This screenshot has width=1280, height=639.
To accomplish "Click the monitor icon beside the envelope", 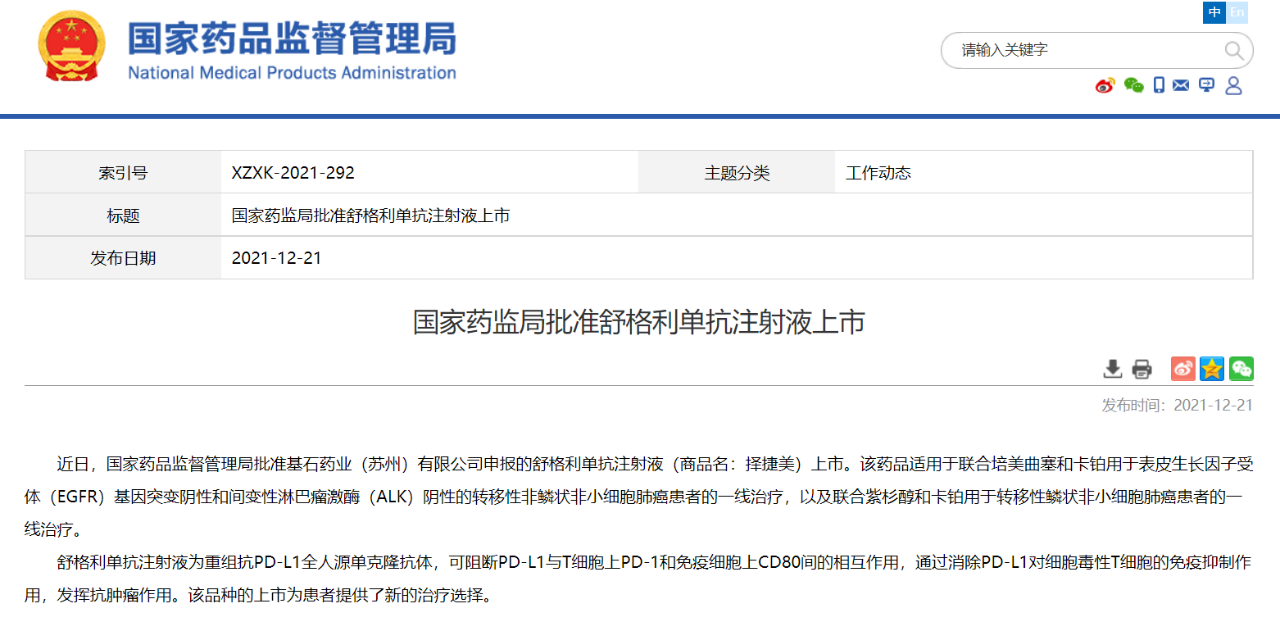I will coord(1207,86).
